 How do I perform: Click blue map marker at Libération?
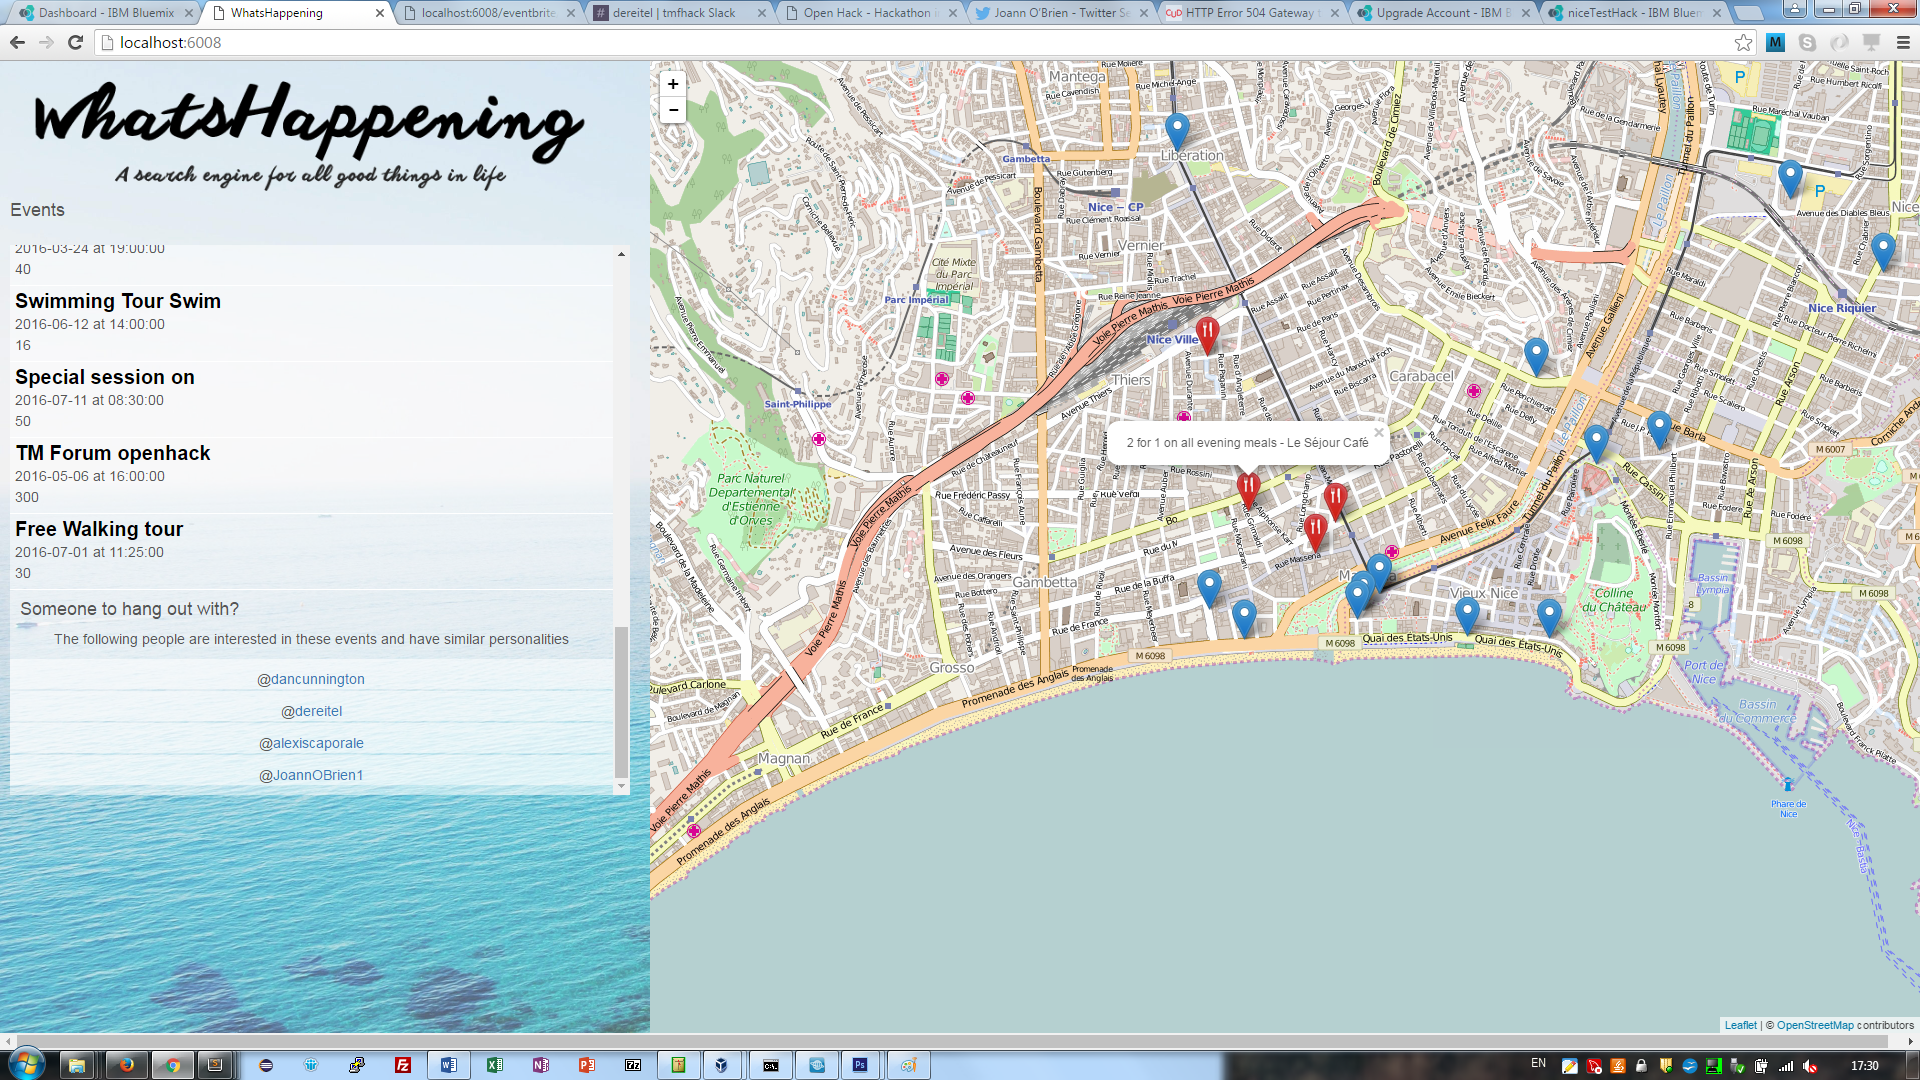coord(1177,129)
